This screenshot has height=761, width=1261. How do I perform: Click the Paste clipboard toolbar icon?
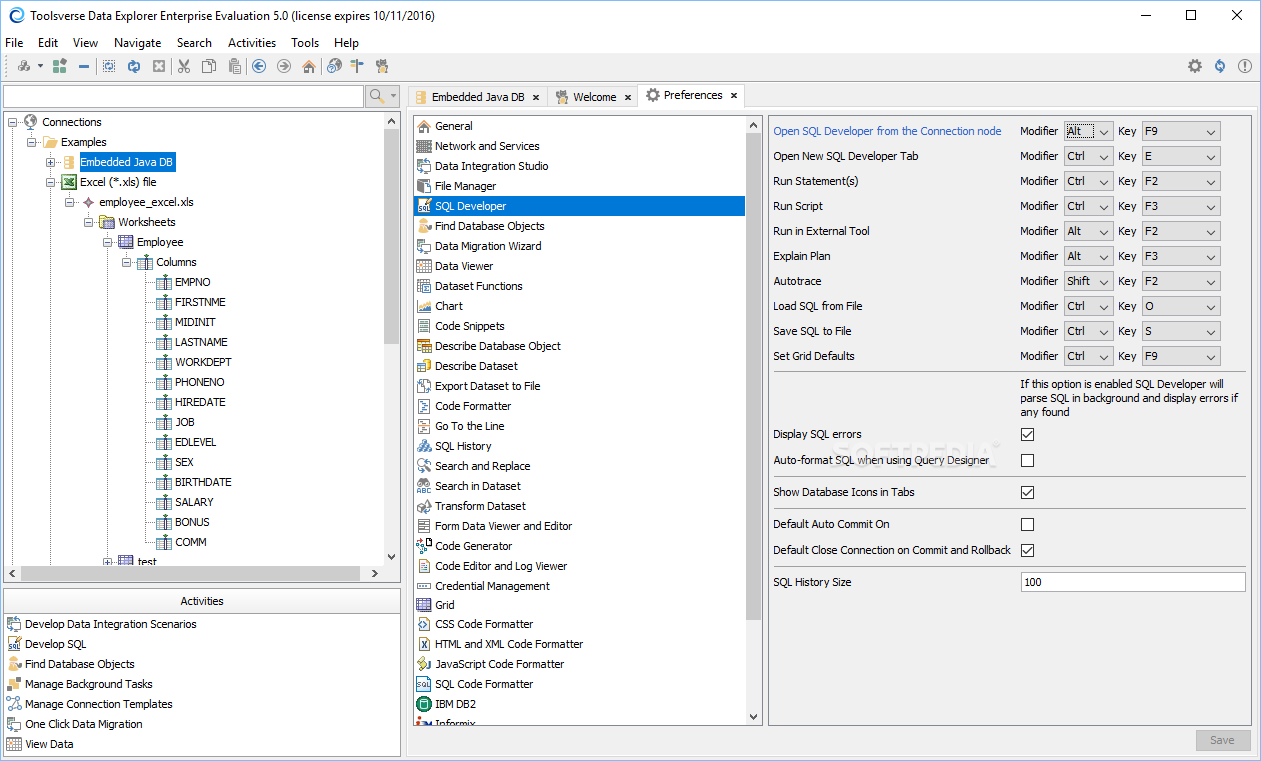pyautogui.click(x=234, y=66)
